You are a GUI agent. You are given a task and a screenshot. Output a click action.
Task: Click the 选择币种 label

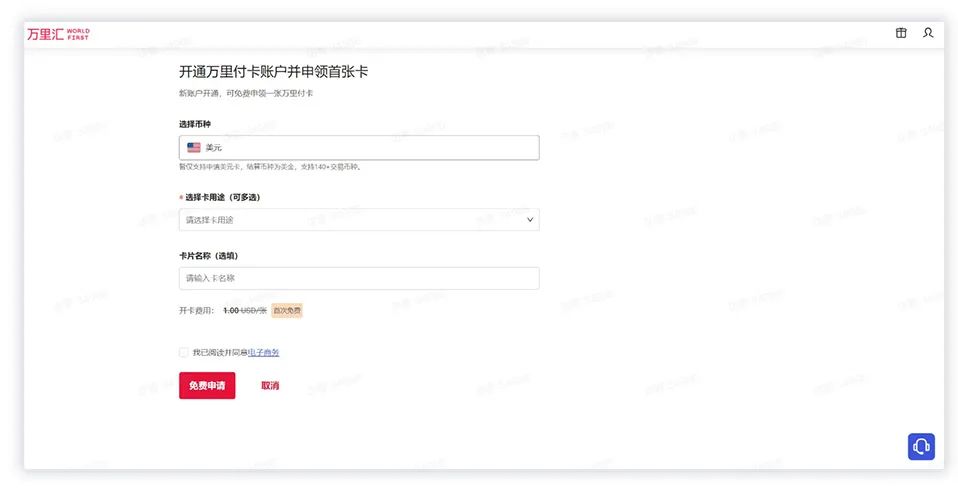click(x=195, y=124)
